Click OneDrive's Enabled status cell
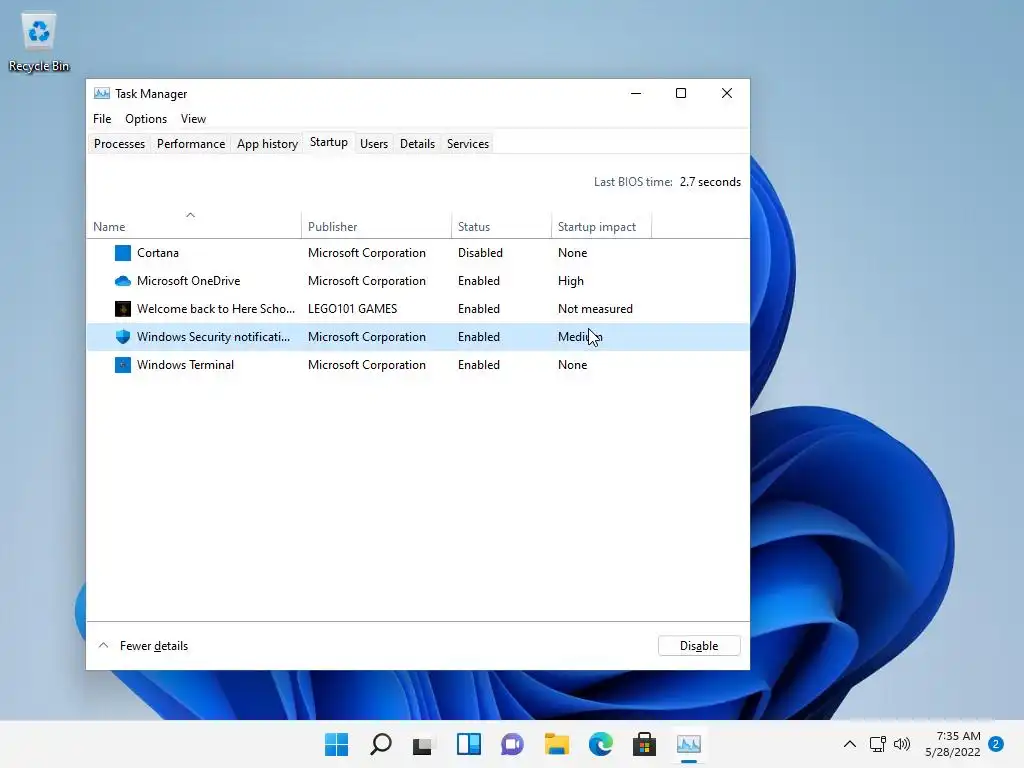1024x768 pixels. pos(479,281)
